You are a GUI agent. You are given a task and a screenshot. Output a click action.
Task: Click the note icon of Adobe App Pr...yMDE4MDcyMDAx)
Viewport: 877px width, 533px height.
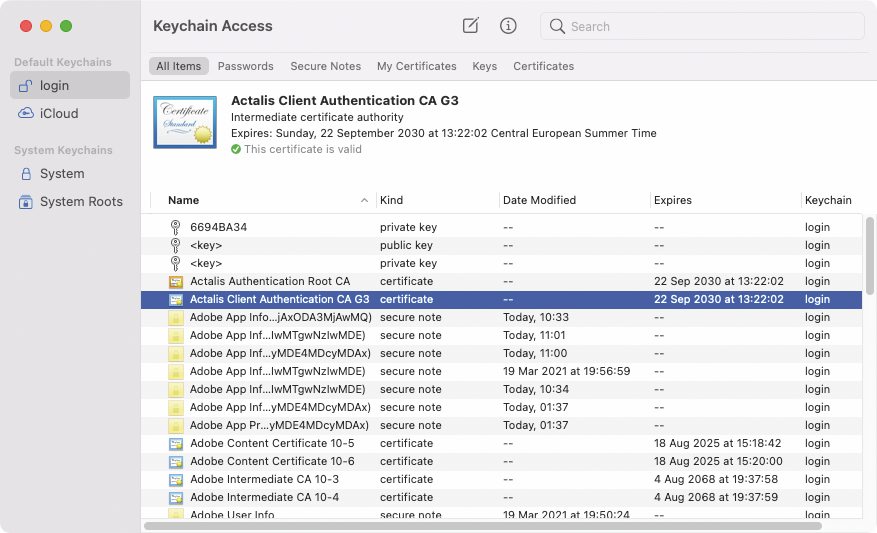point(176,425)
